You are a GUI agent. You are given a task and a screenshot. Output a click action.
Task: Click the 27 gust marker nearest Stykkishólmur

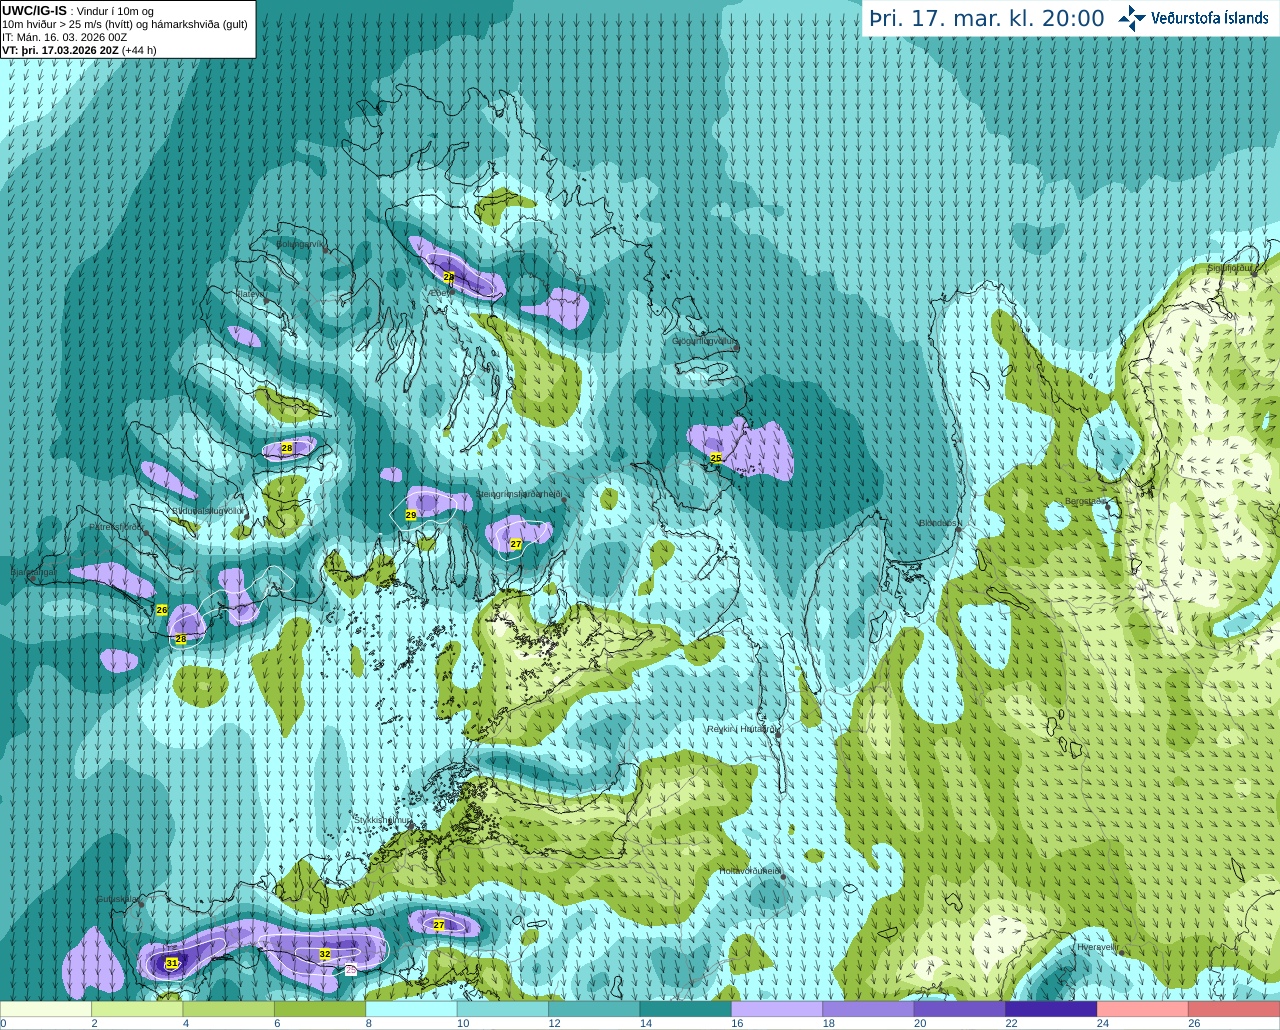(439, 925)
